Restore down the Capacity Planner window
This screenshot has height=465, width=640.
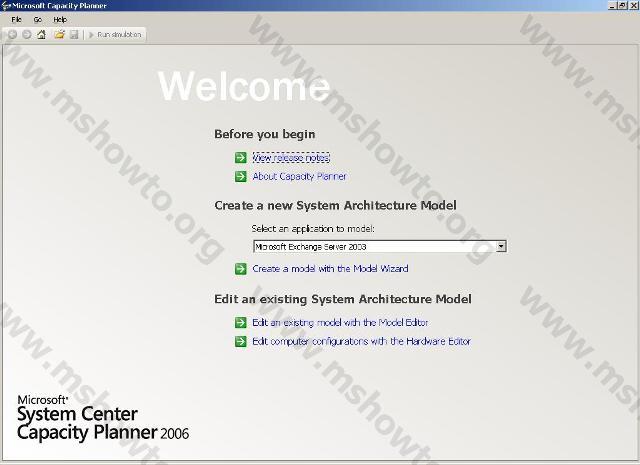coord(622,5)
